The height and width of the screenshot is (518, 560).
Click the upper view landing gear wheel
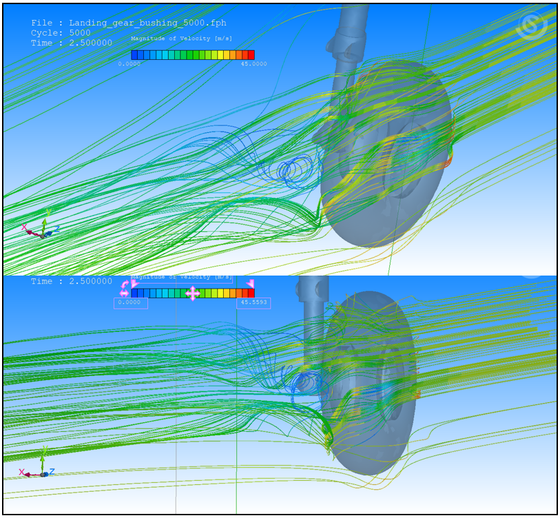point(388,154)
